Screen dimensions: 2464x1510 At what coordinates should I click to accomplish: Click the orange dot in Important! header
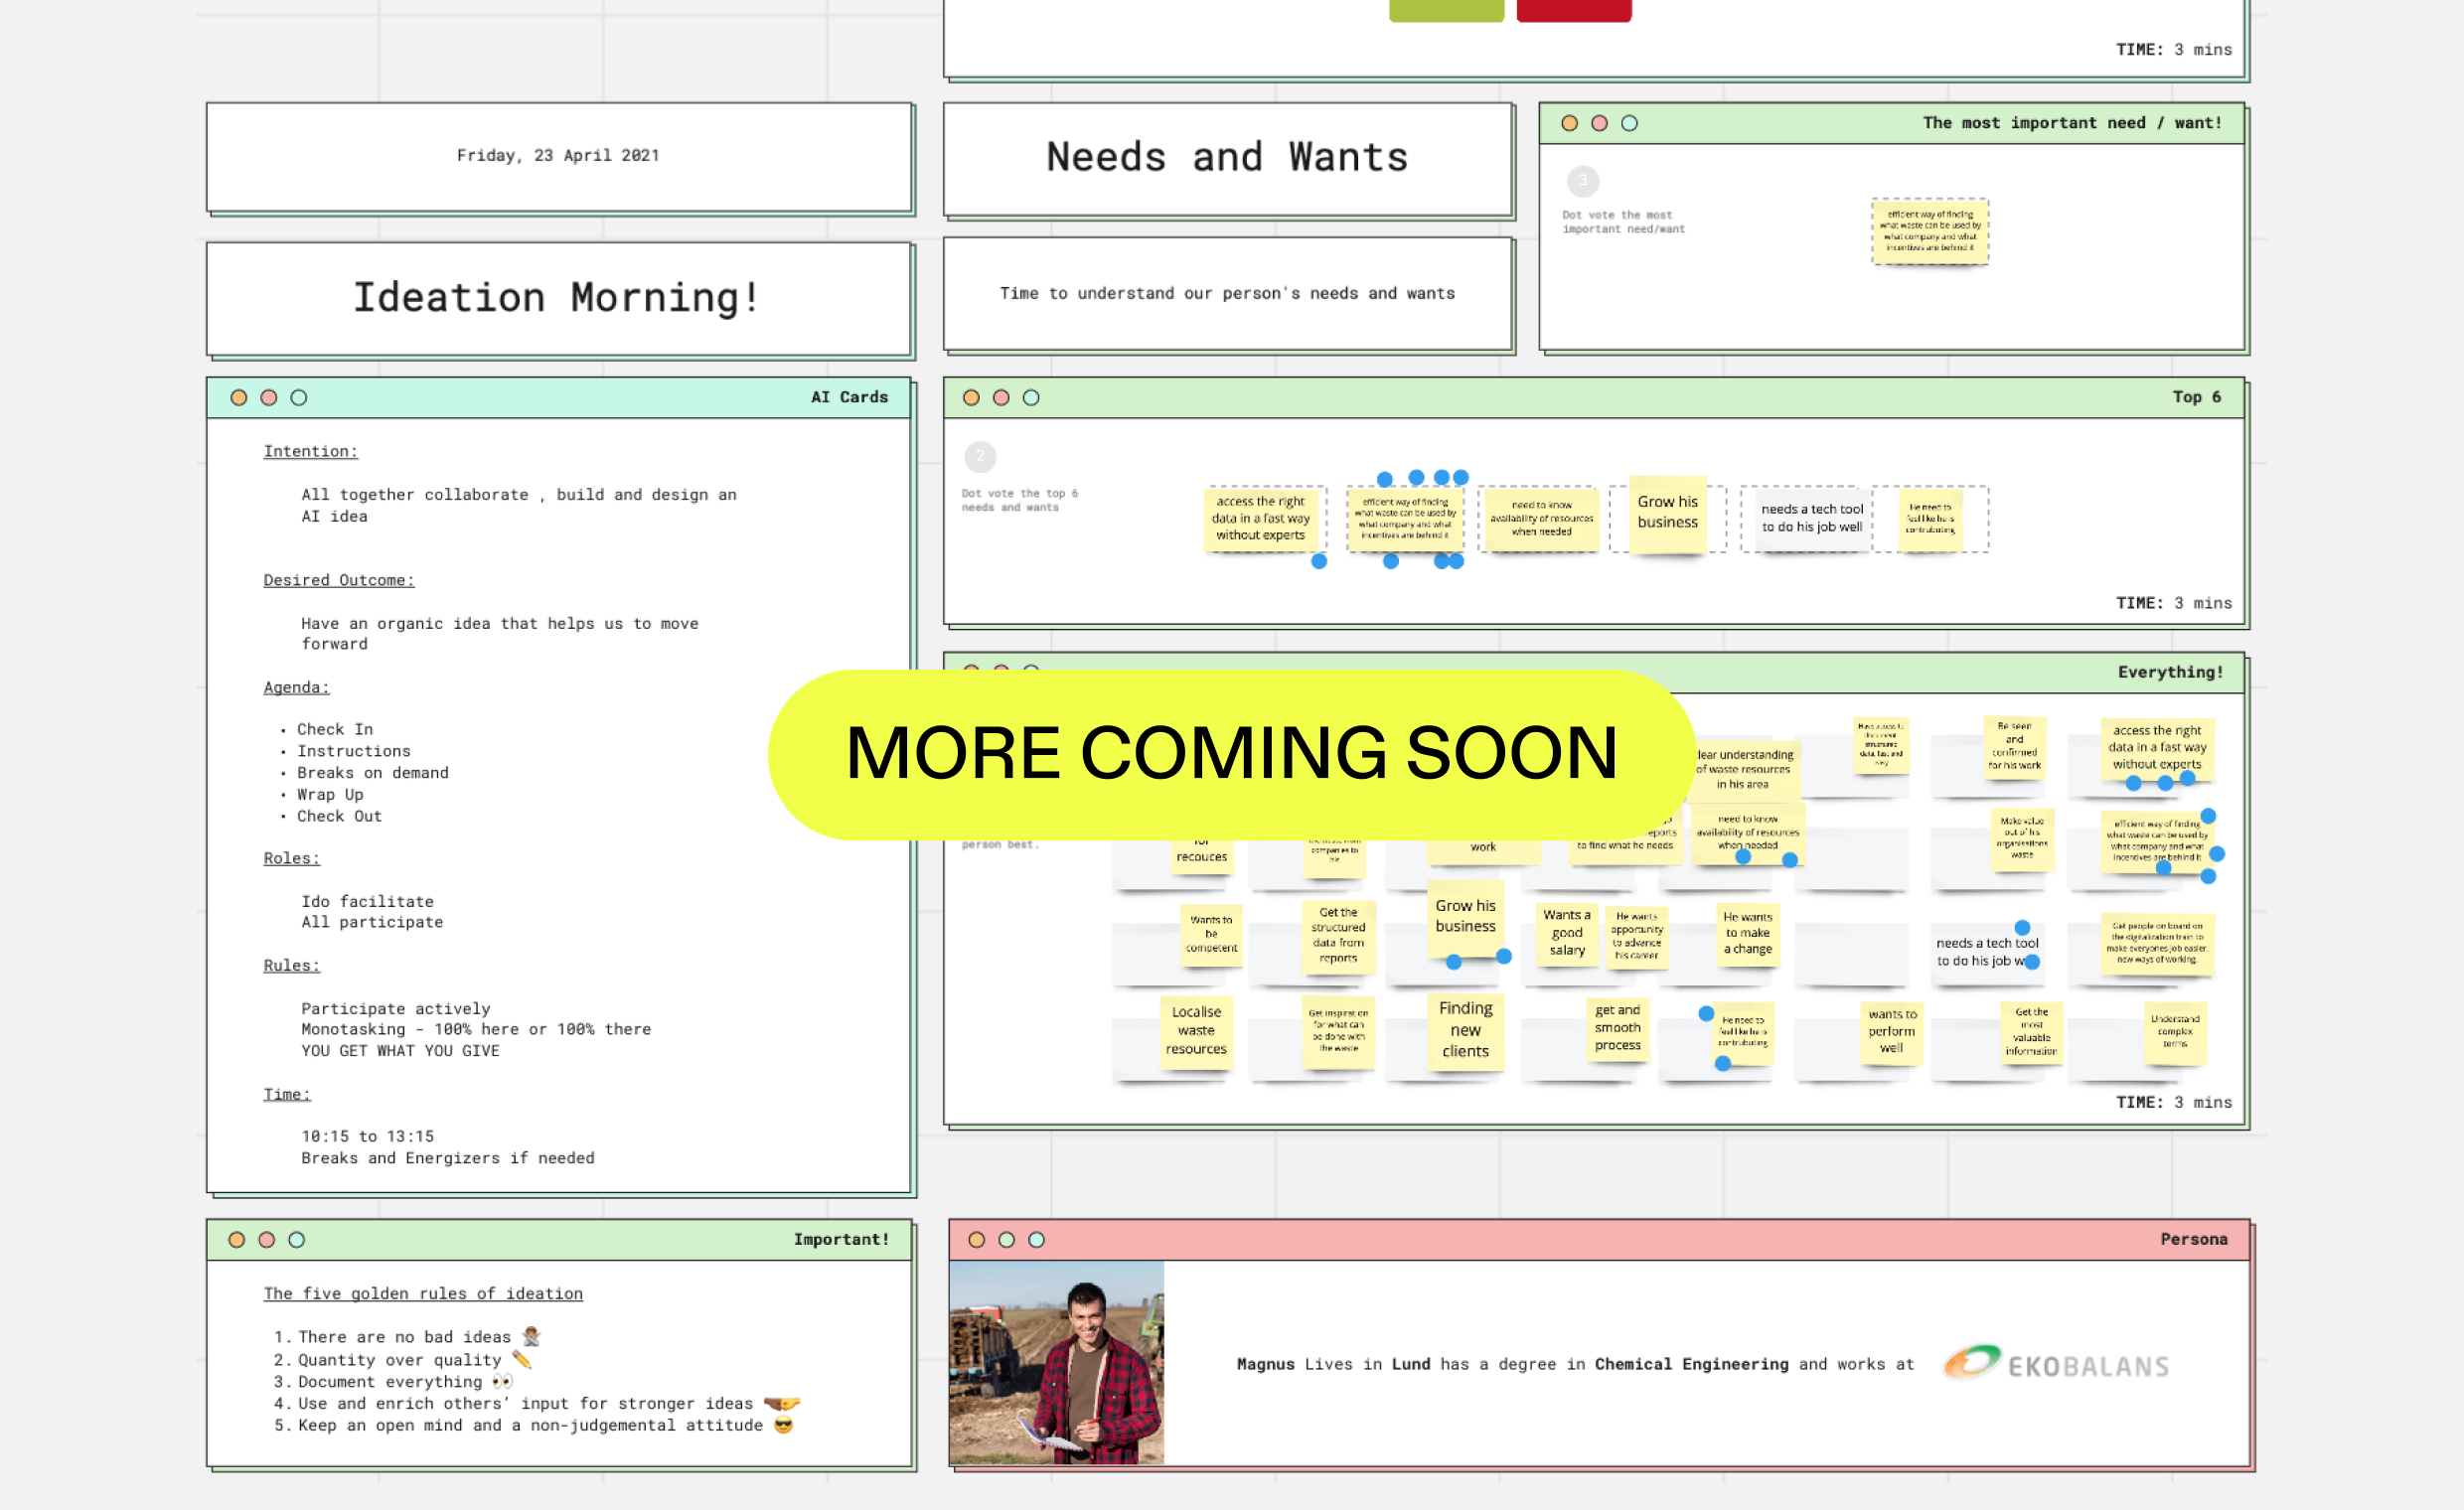coord(237,1240)
